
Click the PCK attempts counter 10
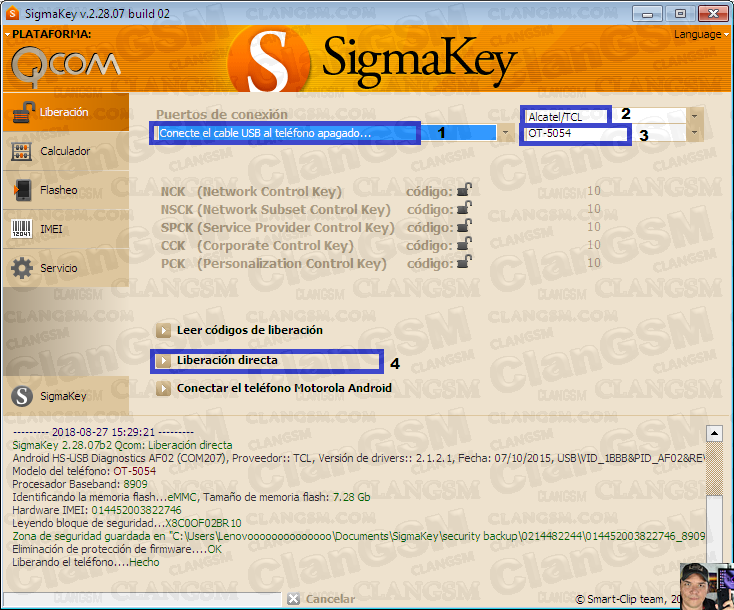594,263
